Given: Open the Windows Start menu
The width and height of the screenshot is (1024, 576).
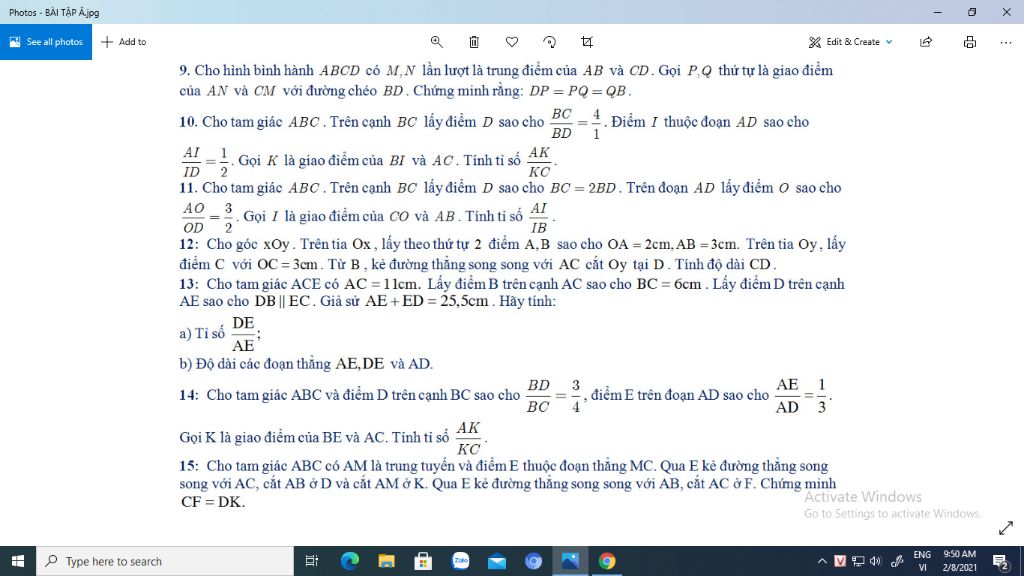Looking at the screenshot, I should coord(18,561).
